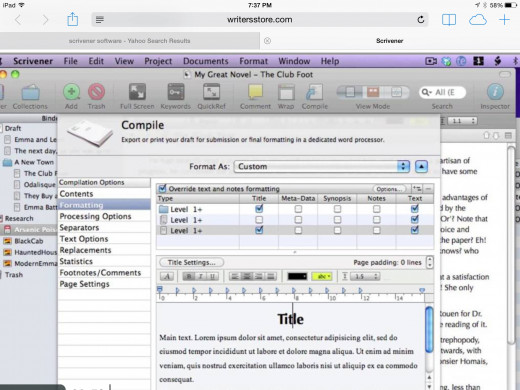Open reader view icon in address bar
This screenshot has width=520, height=390.
pyautogui.click(x=100, y=20)
